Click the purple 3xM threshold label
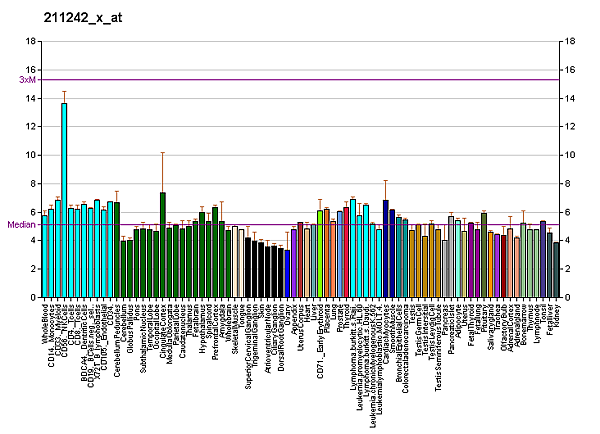Image resolution: width=600 pixels, height=434 pixels. pyautogui.click(x=27, y=79)
